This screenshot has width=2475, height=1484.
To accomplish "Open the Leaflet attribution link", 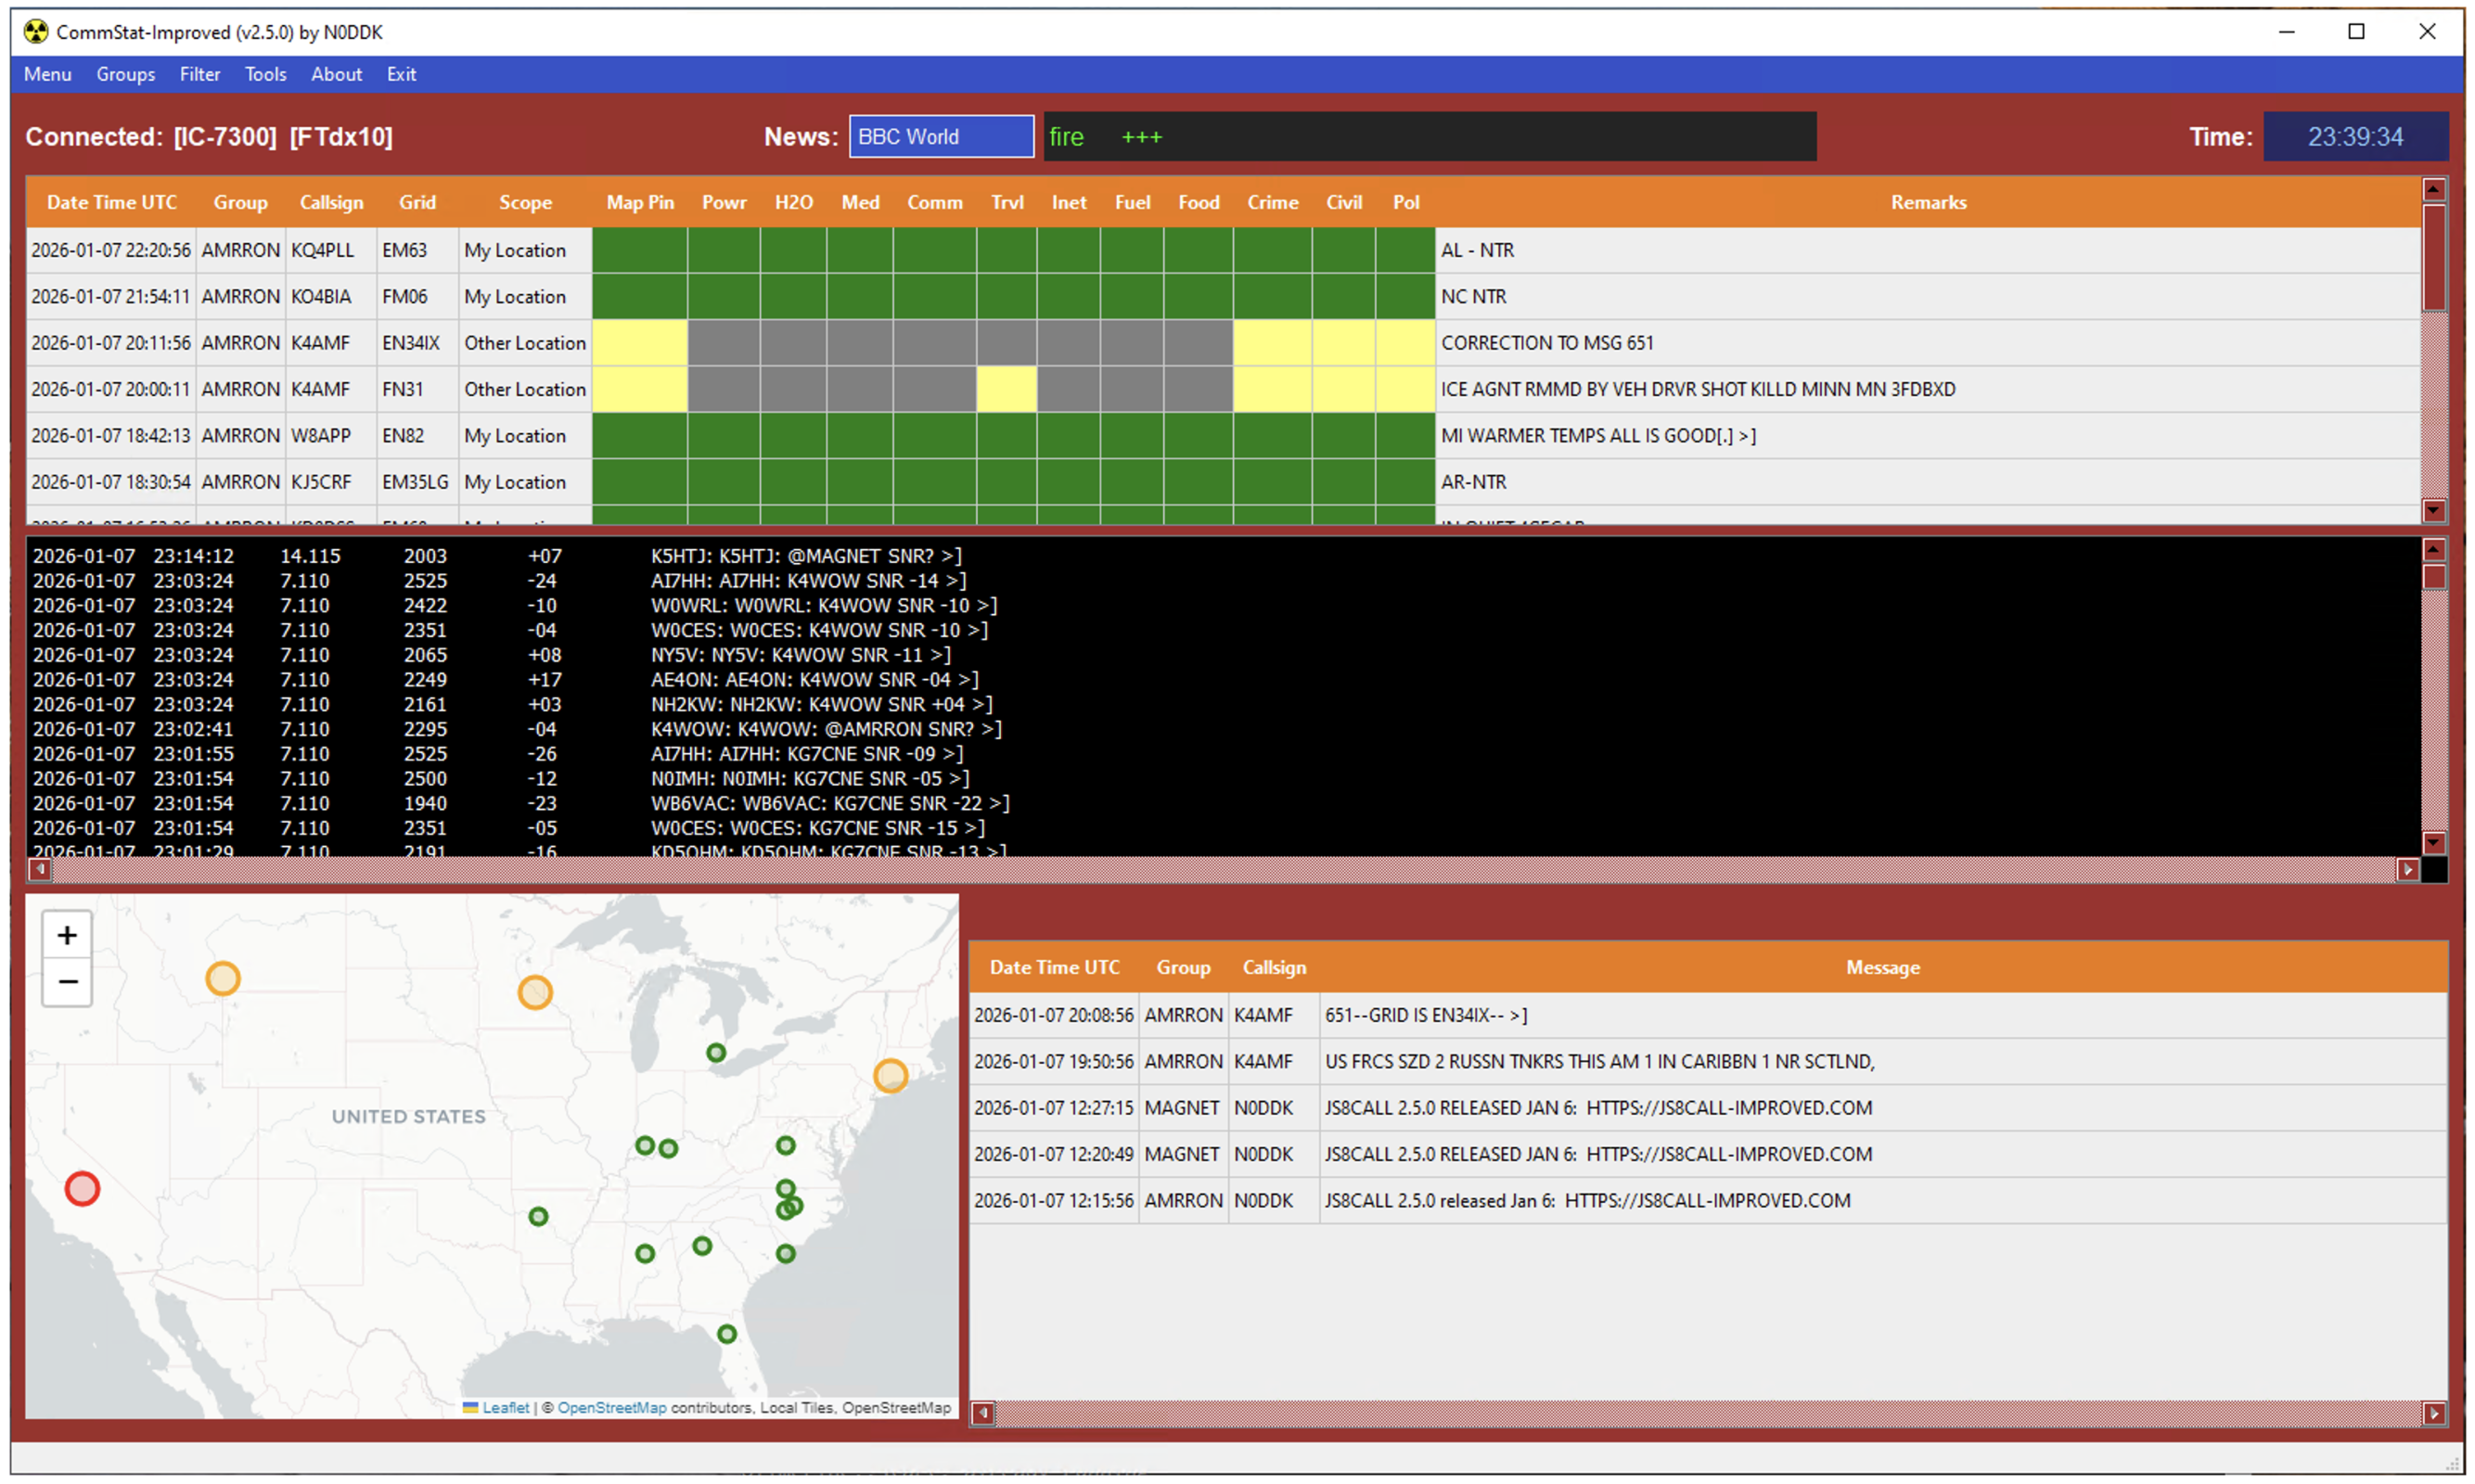I will [505, 1408].
